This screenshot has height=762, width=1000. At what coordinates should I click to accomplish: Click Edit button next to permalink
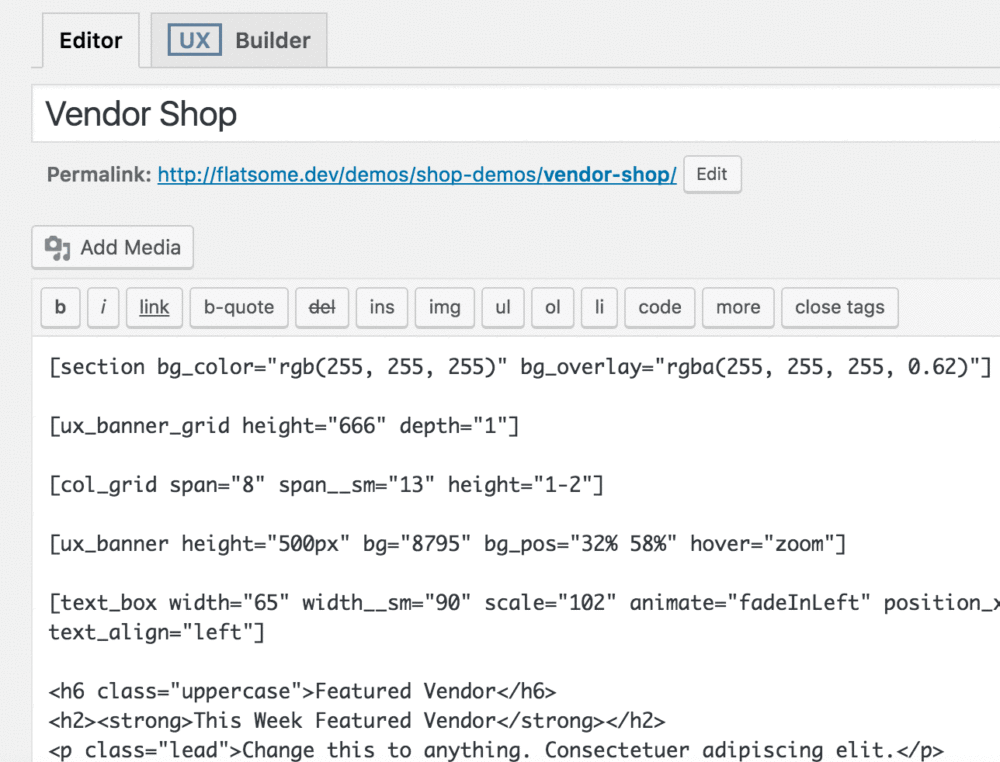pyautogui.click(x=711, y=174)
